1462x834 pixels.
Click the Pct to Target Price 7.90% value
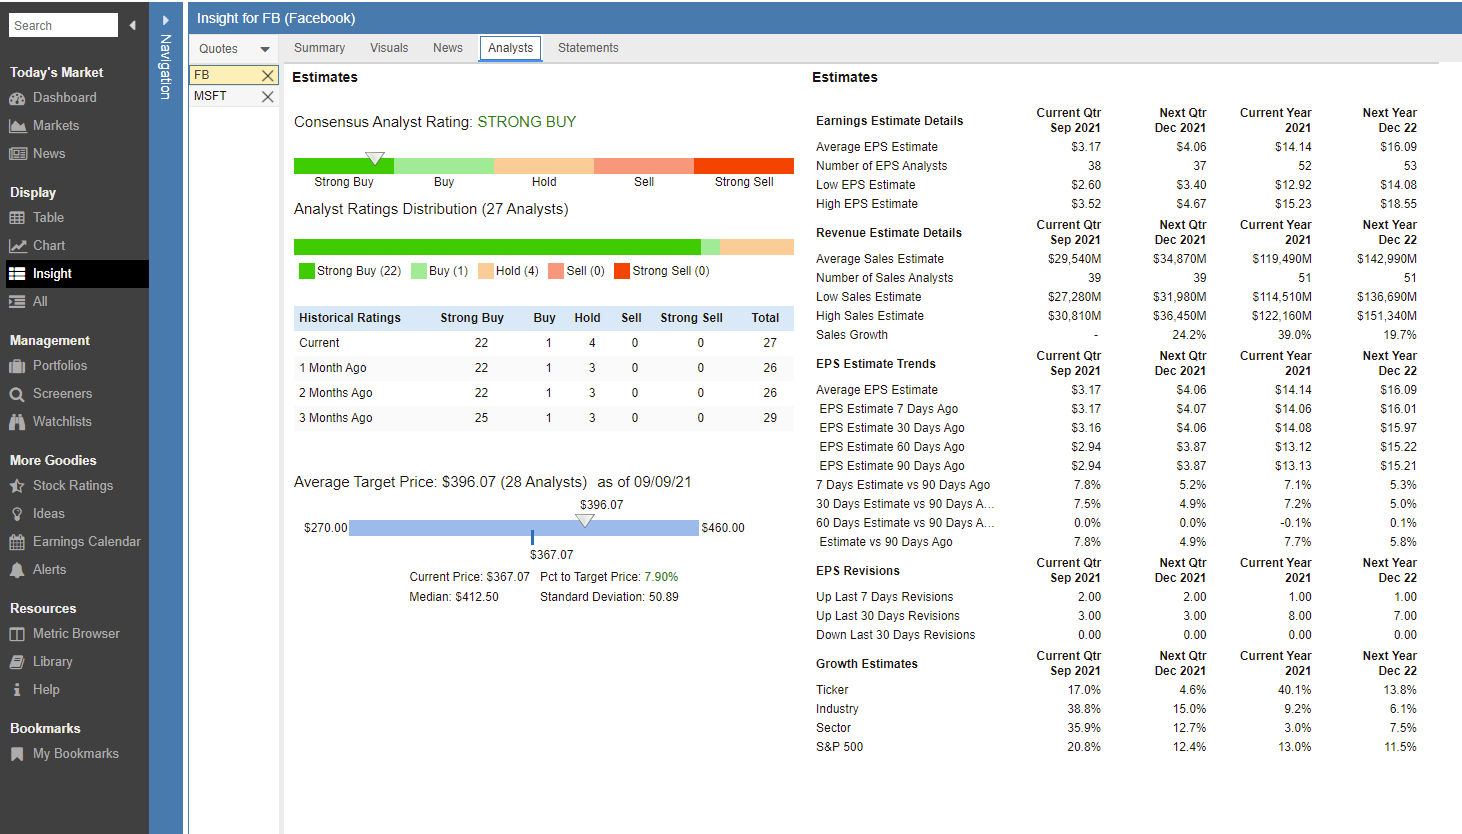point(661,577)
